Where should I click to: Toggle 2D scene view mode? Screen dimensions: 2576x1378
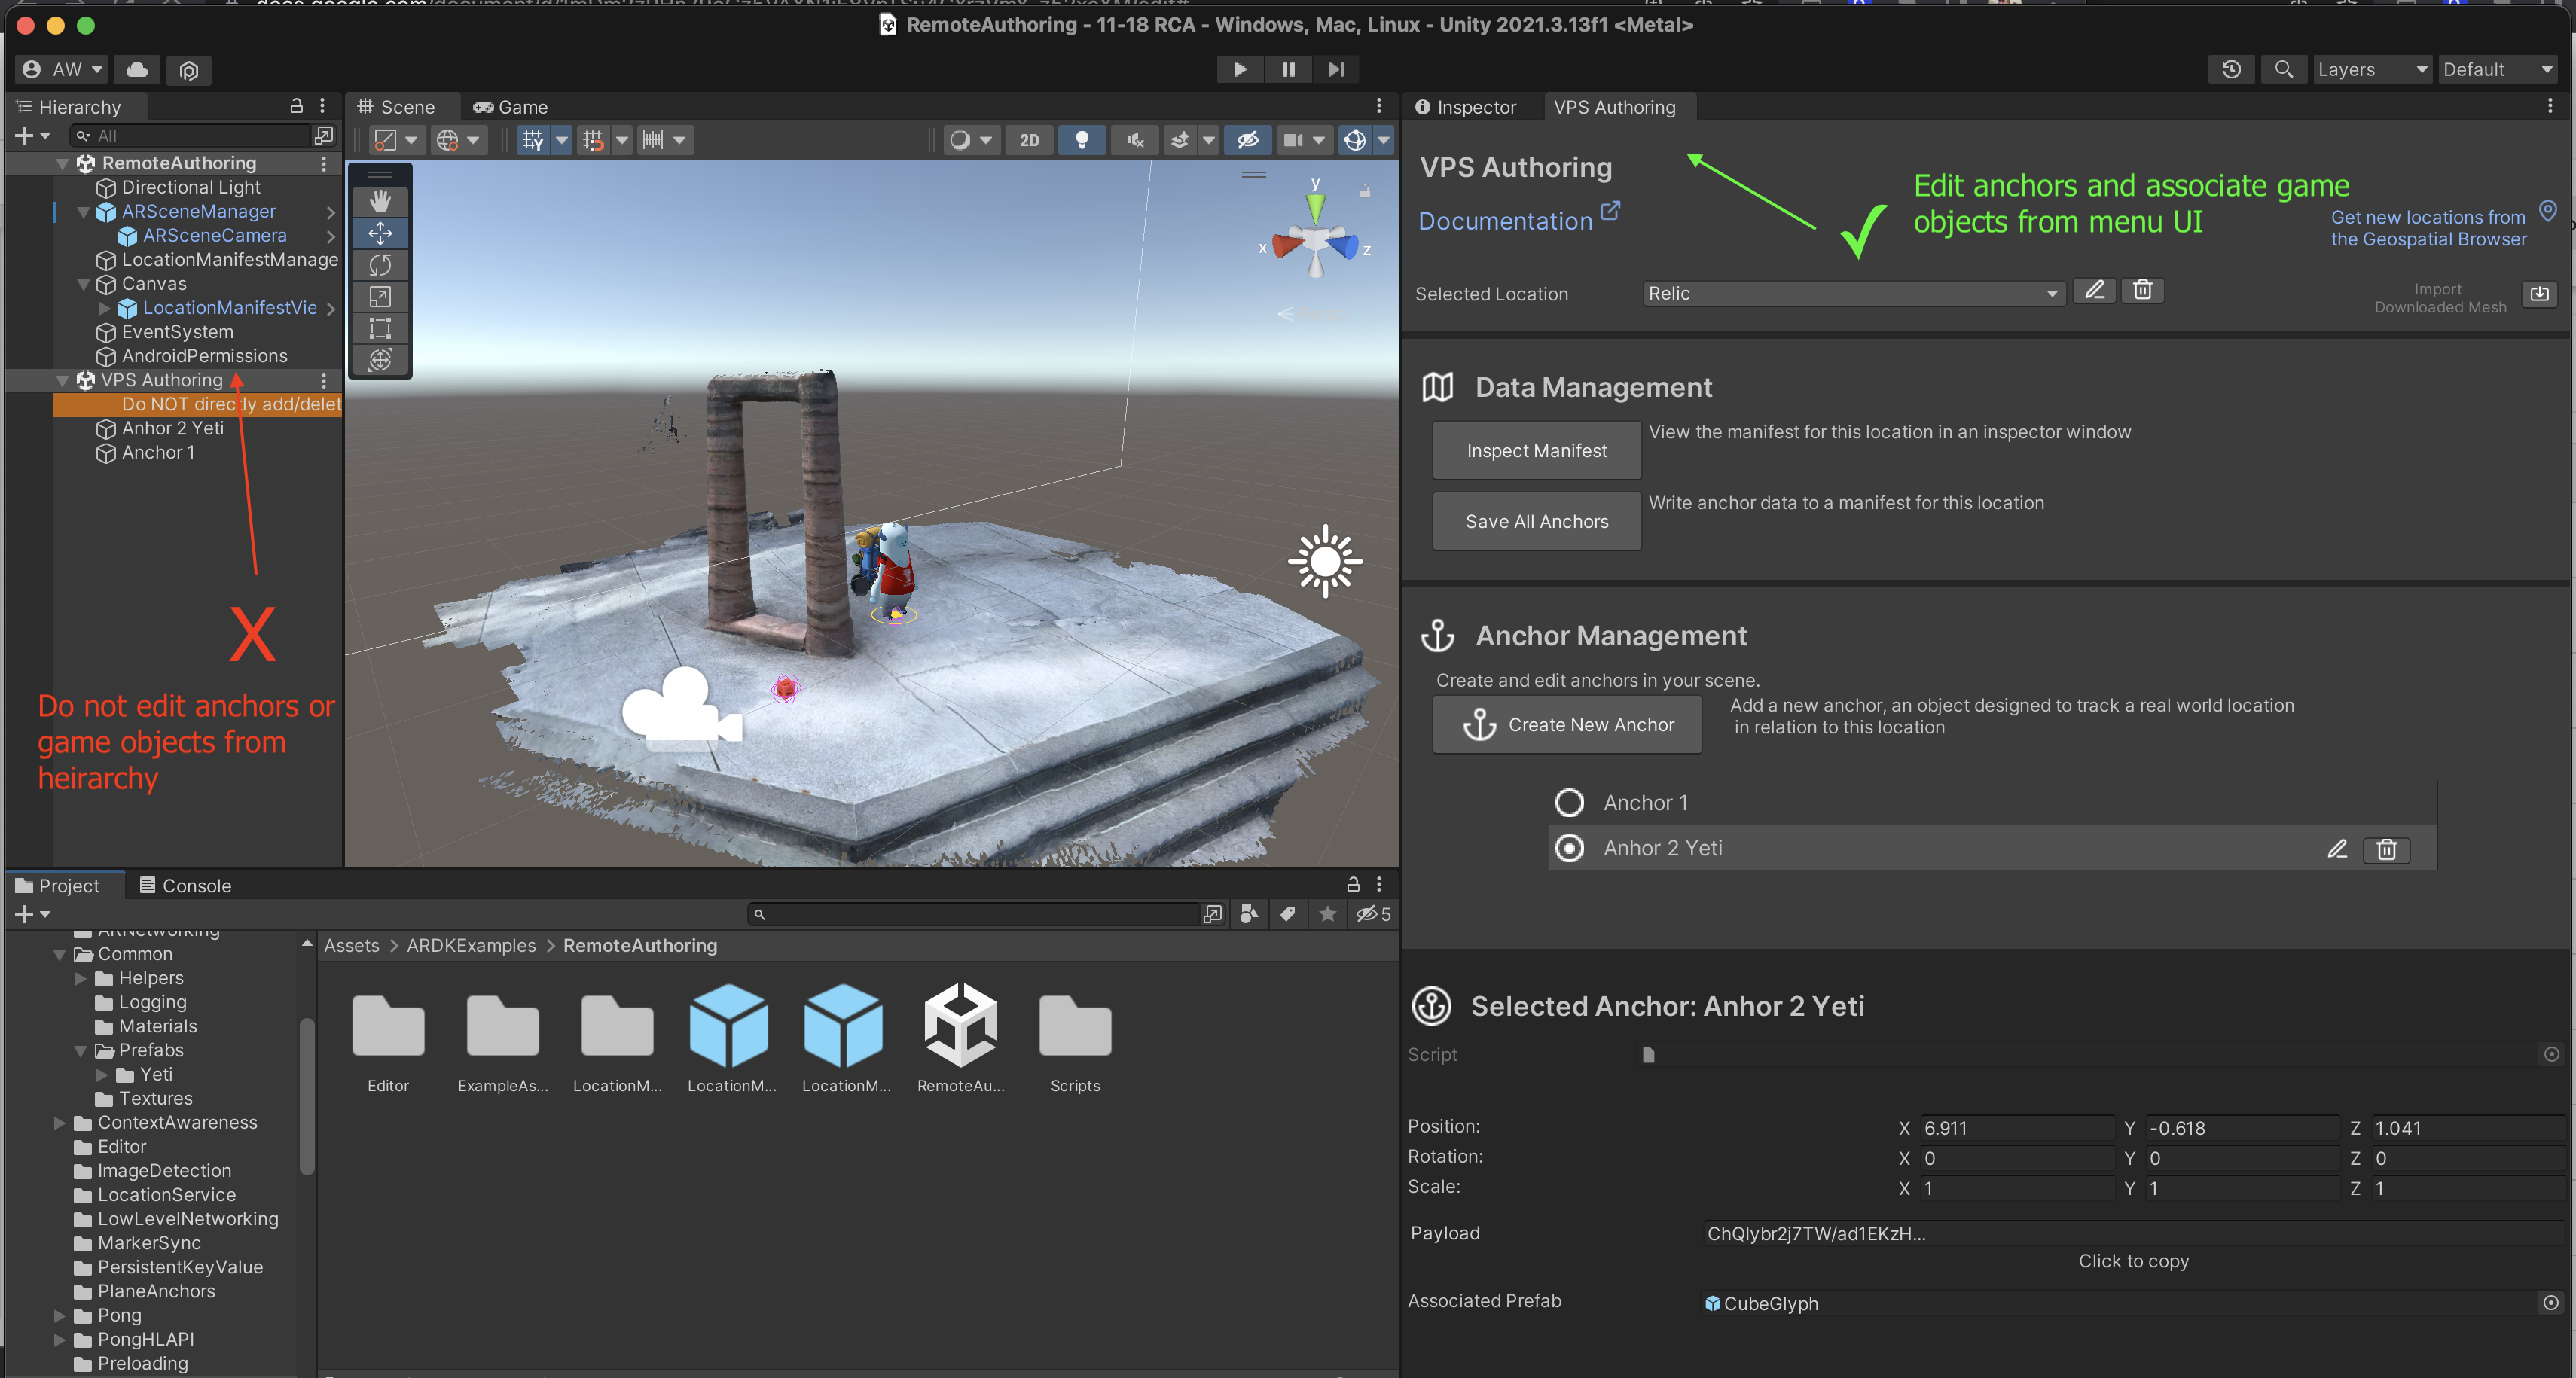pyautogui.click(x=1029, y=140)
